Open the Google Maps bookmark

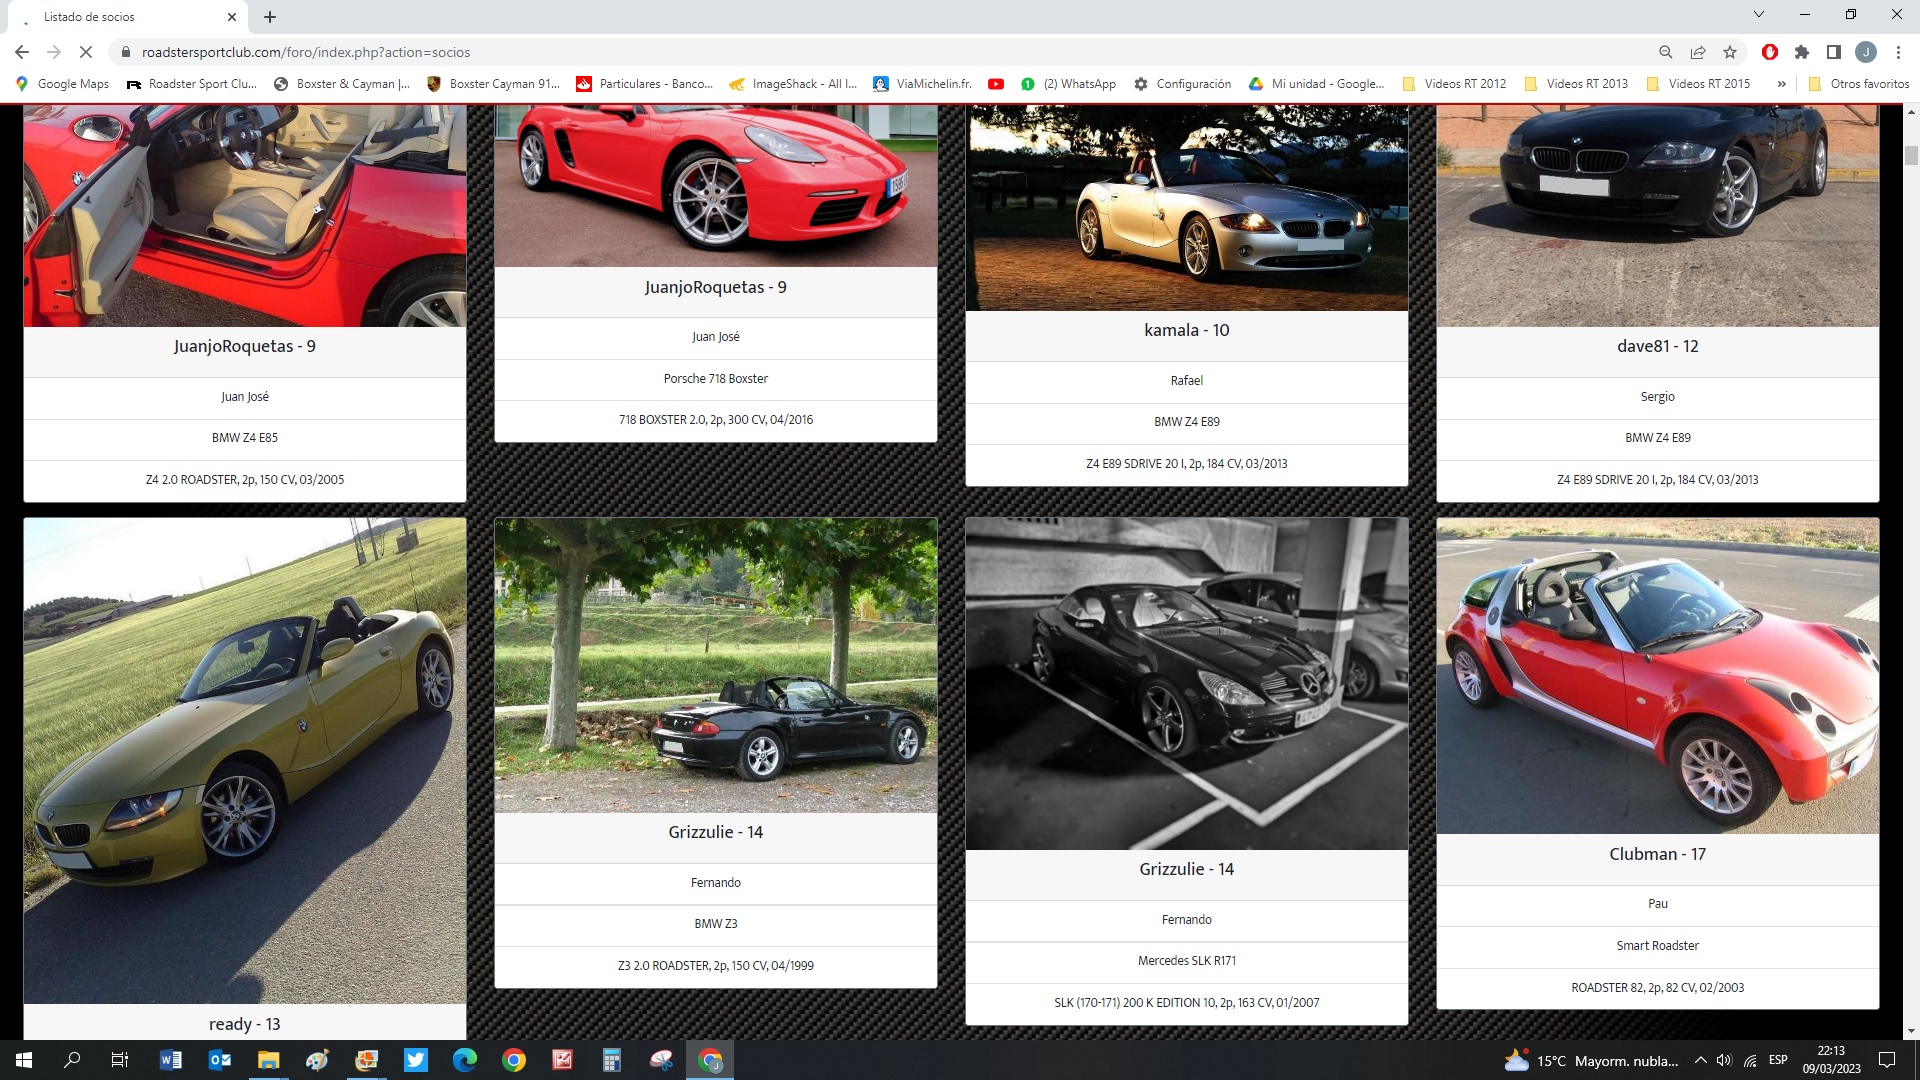62,84
